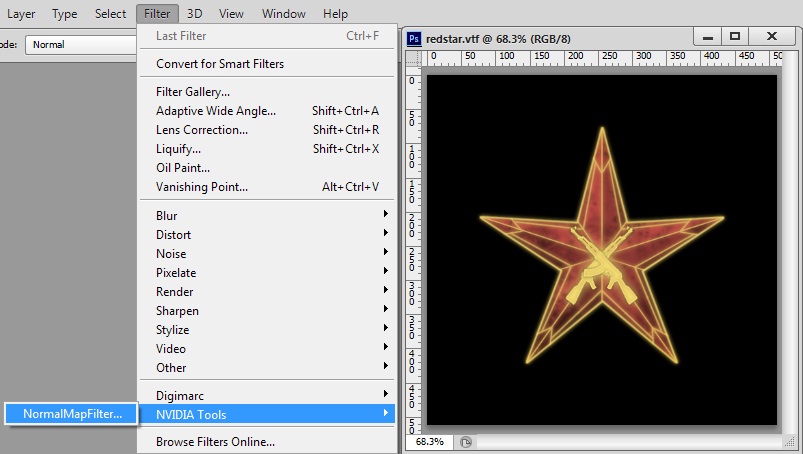The height and width of the screenshot is (454, 803).
Task: Open the Select menu
Action: tap(110, 14)
